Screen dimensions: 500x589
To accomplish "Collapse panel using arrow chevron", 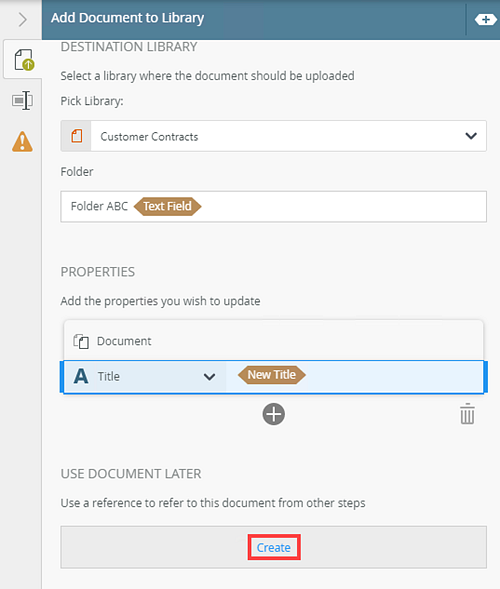I will (x=23, y=20).
